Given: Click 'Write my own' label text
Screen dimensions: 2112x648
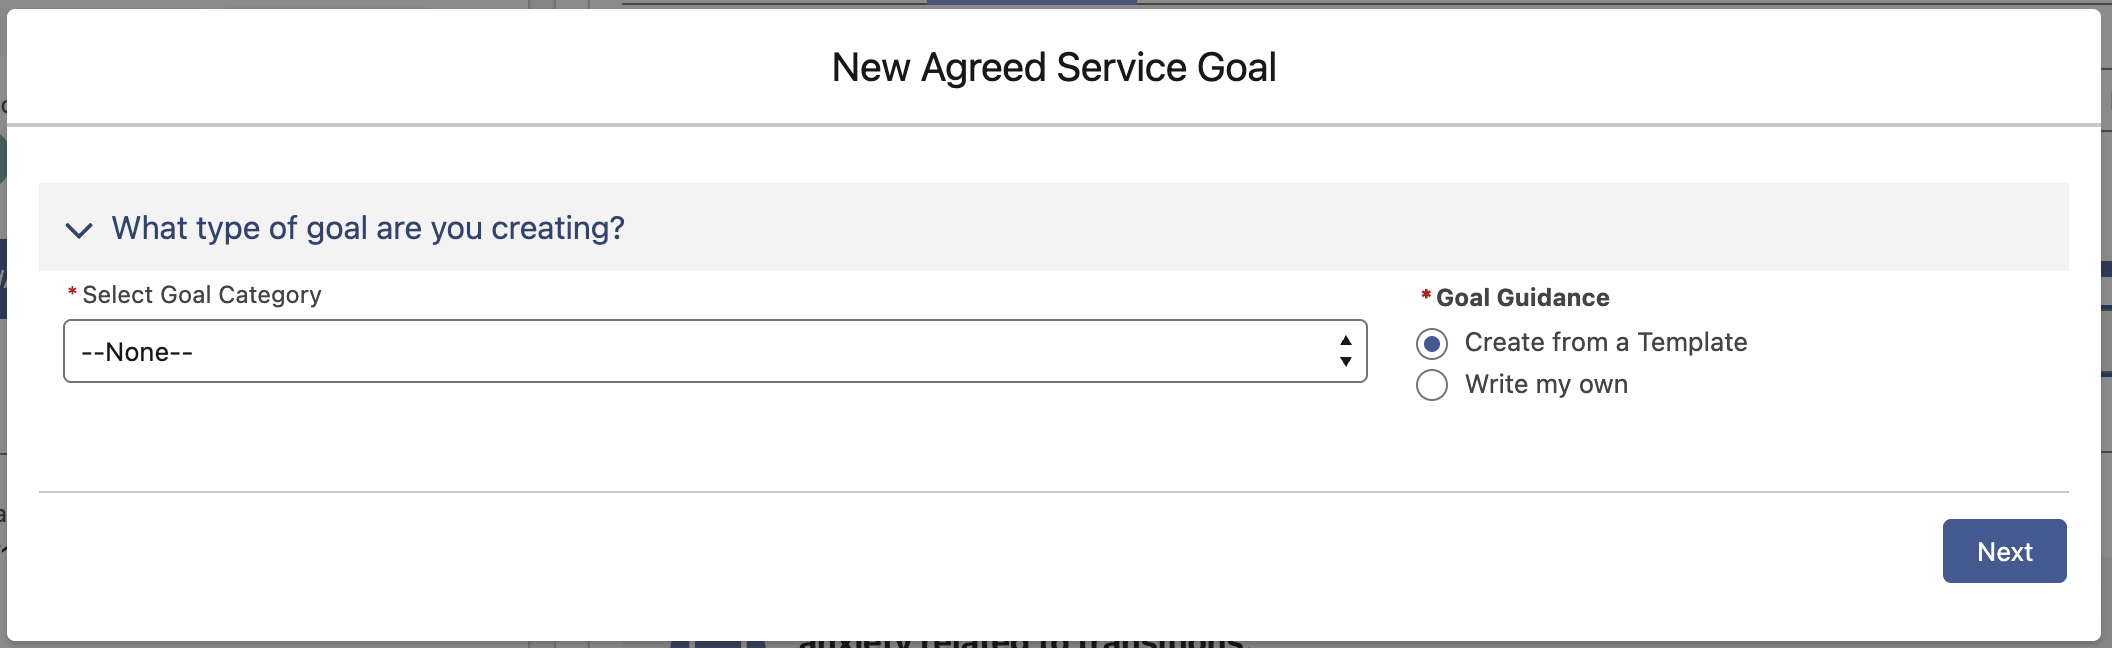Looking at the screenshot, I should [x=1546, y=384].
